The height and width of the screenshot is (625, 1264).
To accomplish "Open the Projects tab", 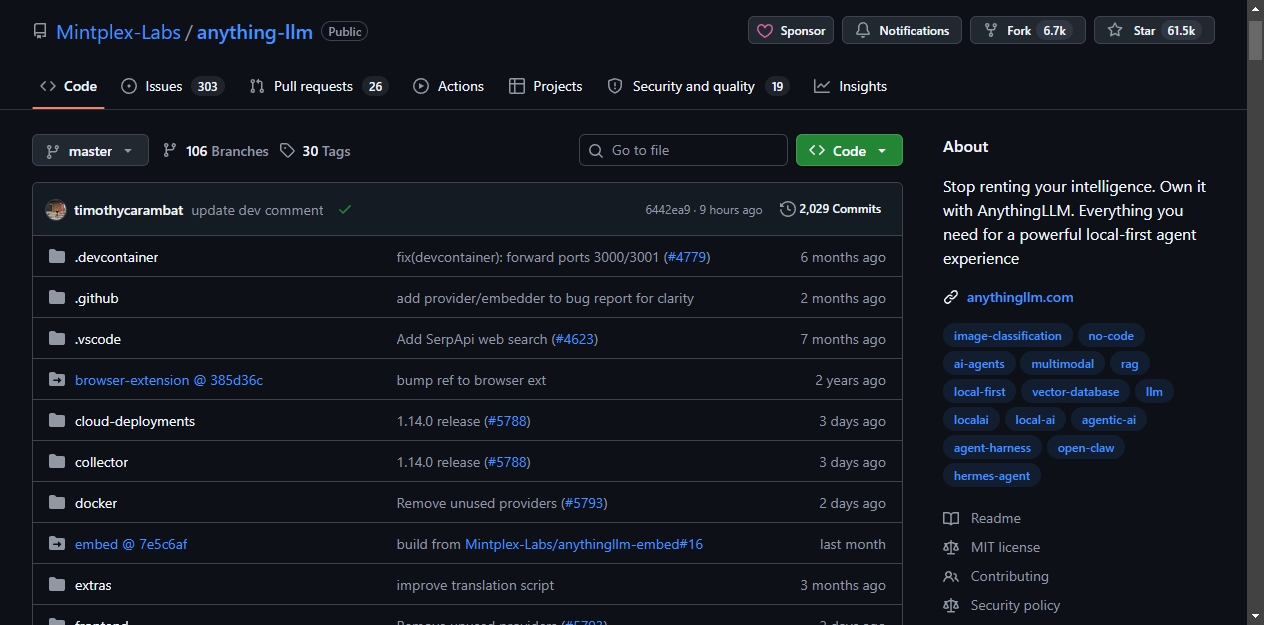I will 545,86.
